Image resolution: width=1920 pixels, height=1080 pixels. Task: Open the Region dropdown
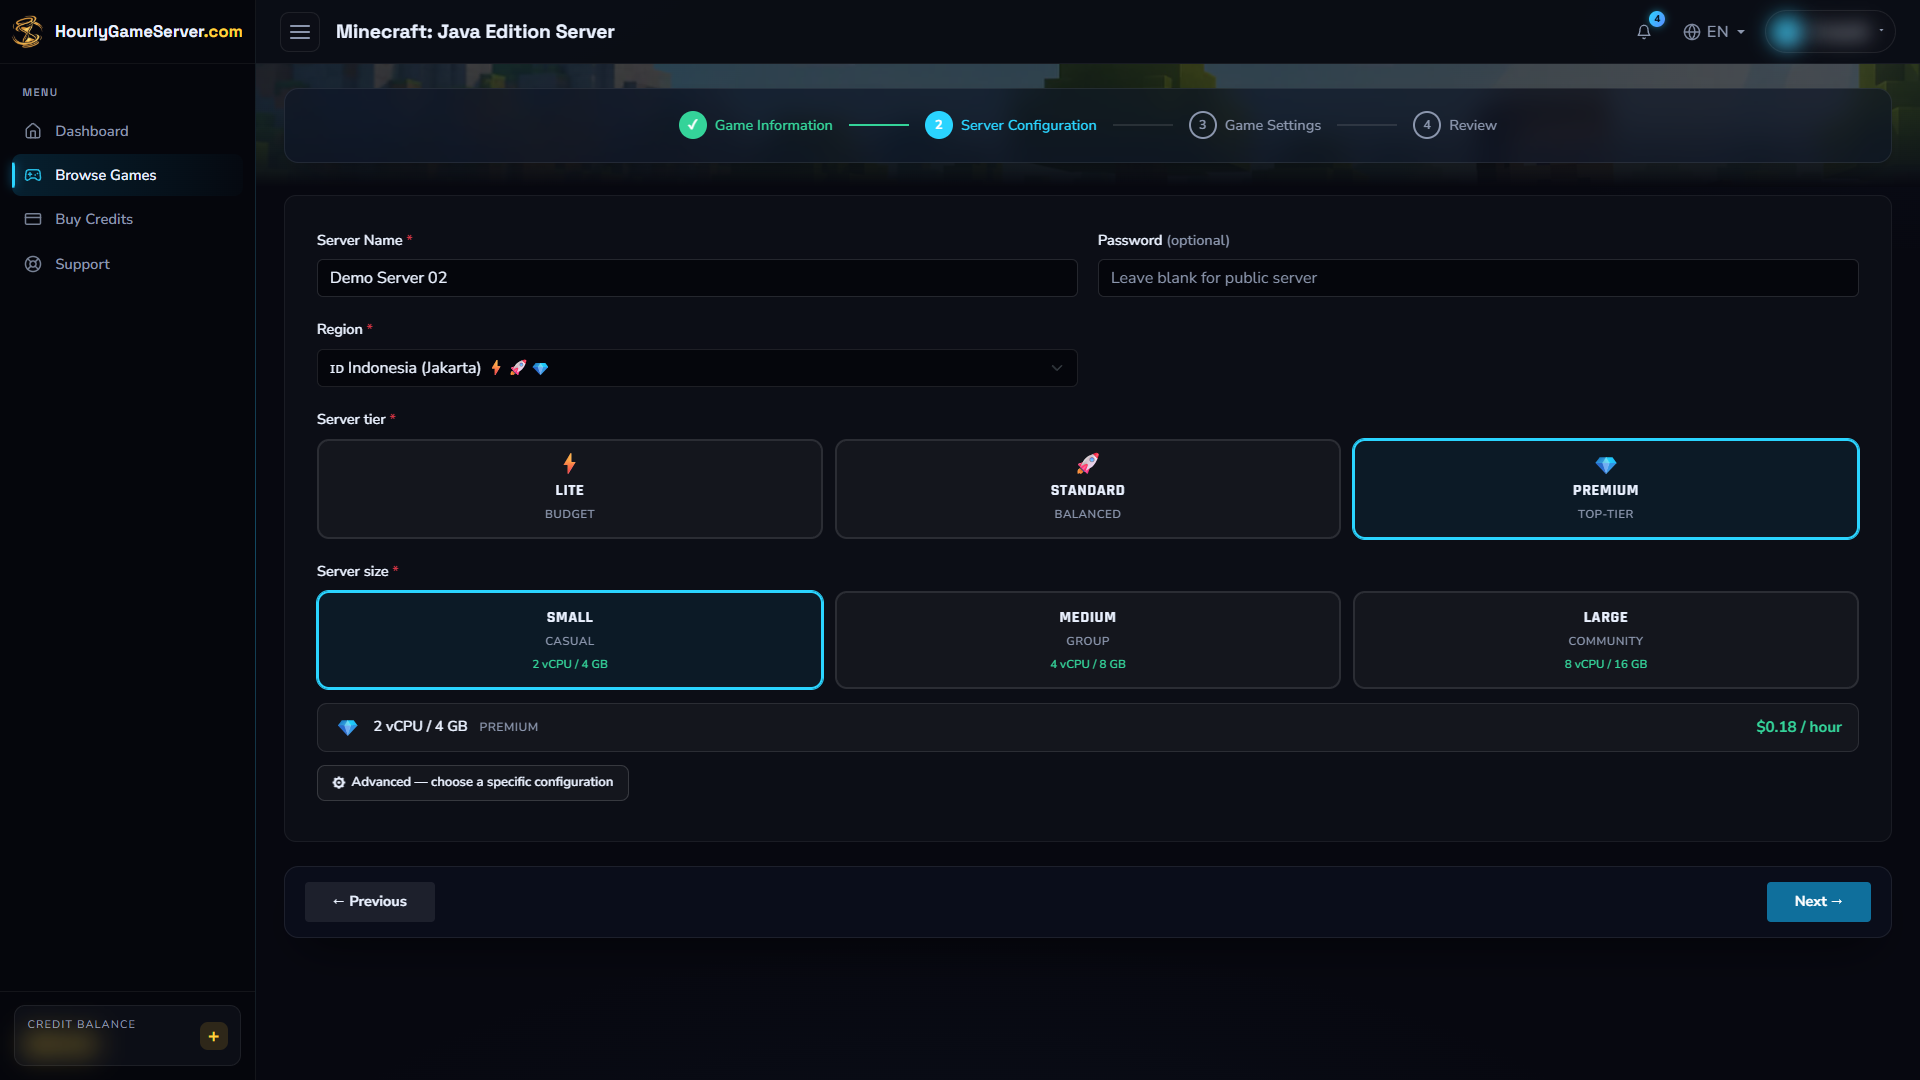[x=697, y=368]
